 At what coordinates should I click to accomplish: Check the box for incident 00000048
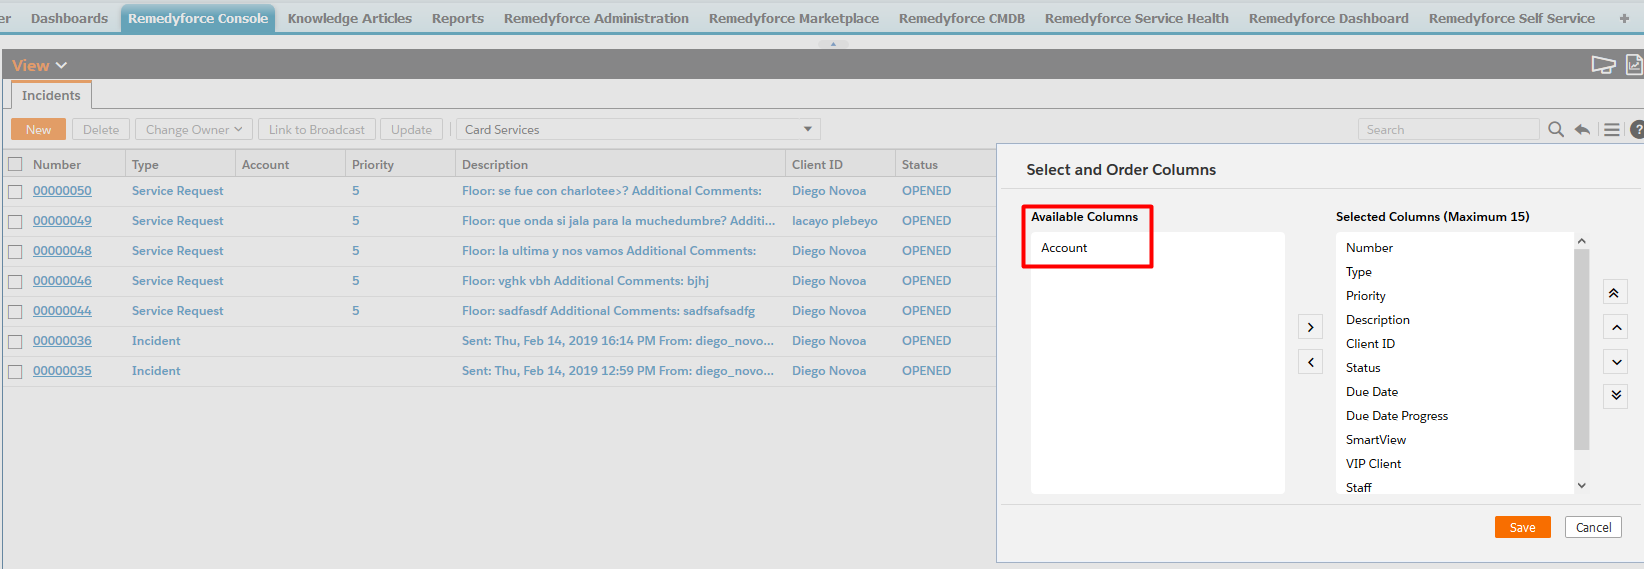click(x=15, y=251)
